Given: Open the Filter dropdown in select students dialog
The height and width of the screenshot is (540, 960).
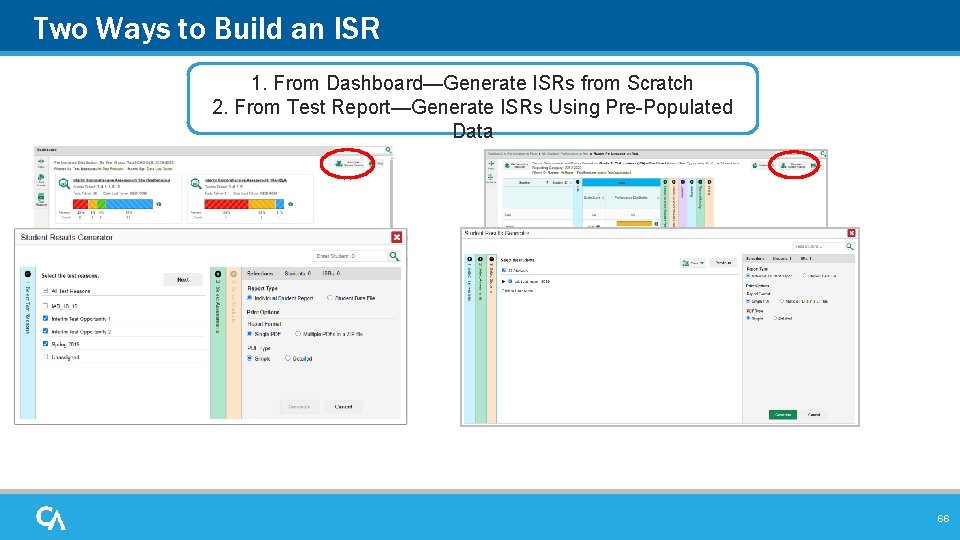Looking at the screenshot, I should pos(693,263).
